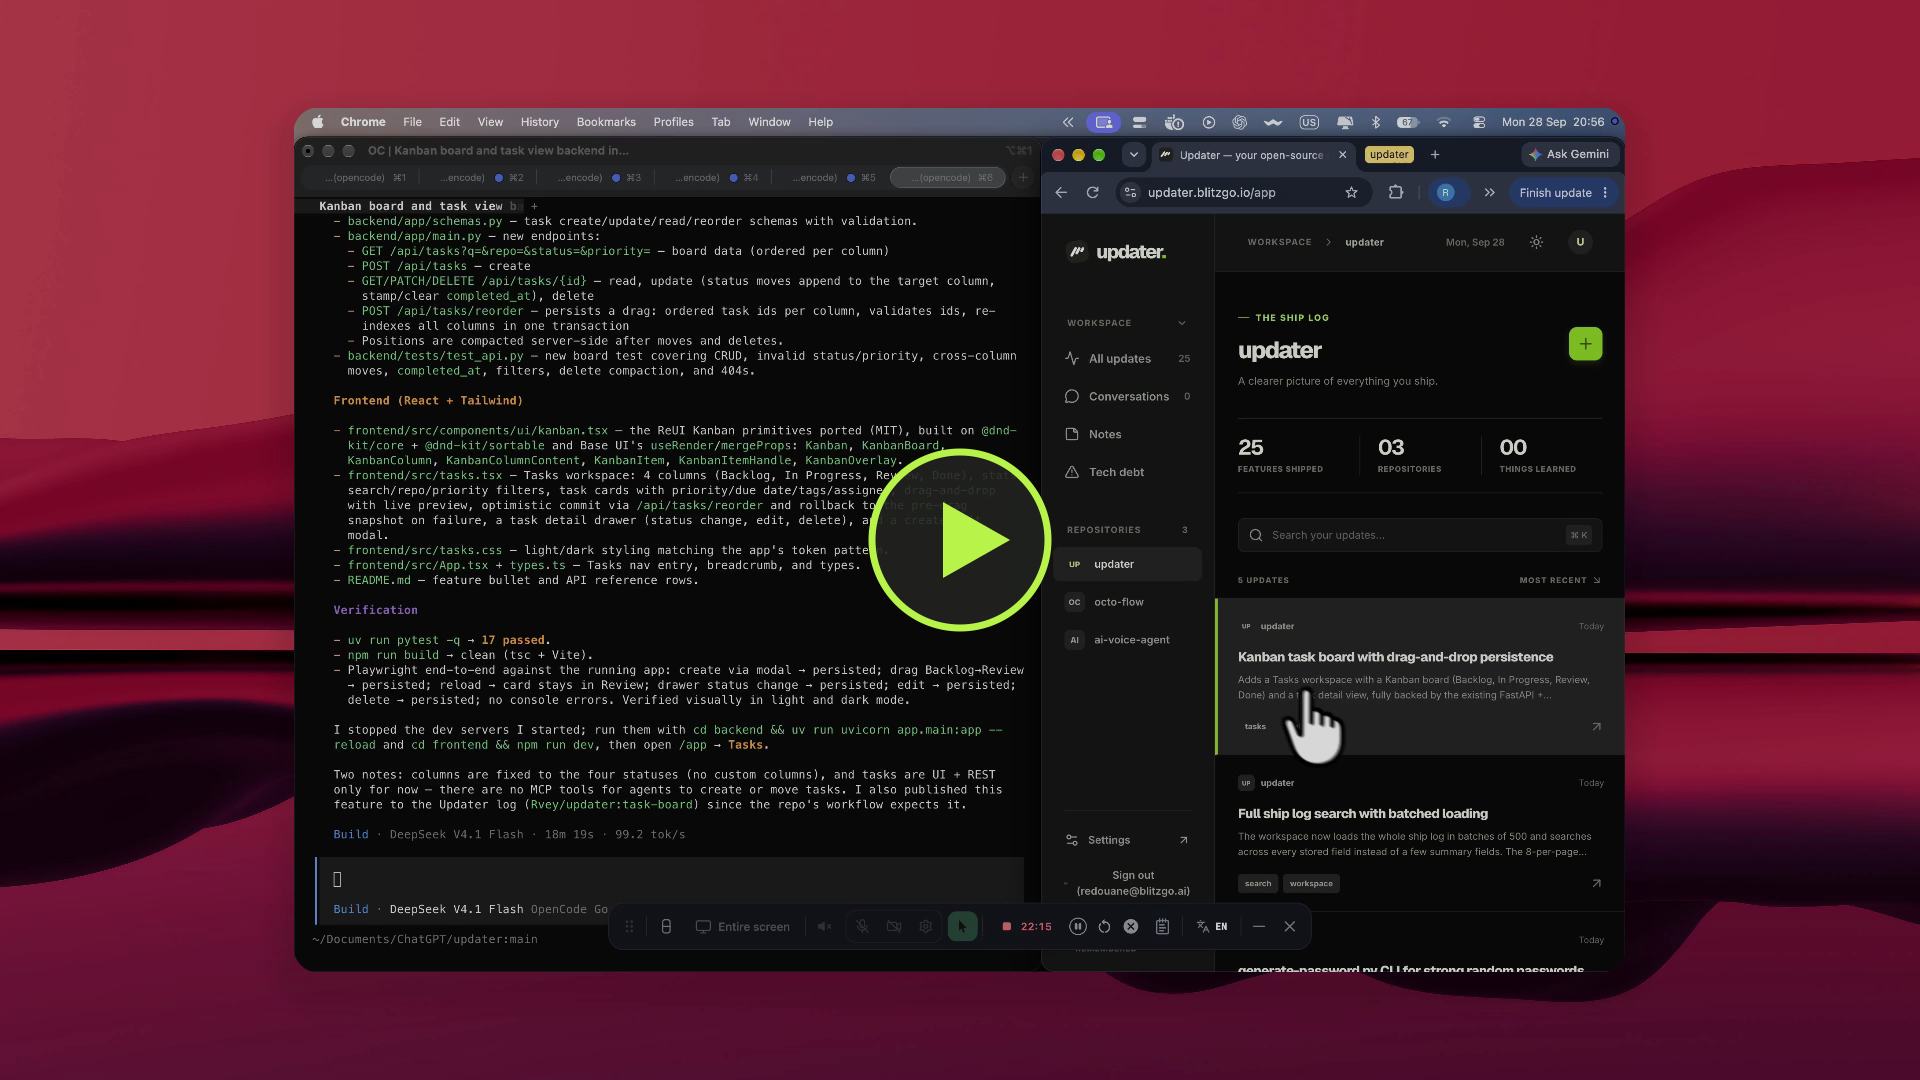Click the Search your updates field

[x=1419, y=535]
